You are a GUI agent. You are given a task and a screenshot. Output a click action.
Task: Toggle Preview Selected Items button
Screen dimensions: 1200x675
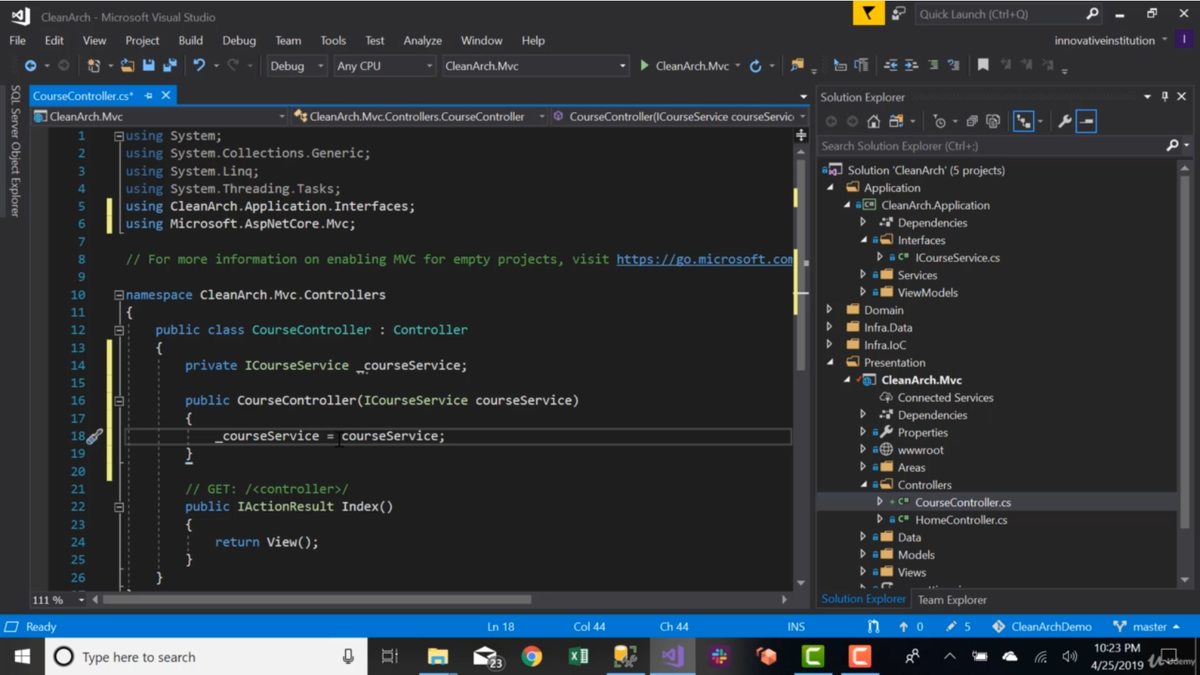click(1086, 121)
